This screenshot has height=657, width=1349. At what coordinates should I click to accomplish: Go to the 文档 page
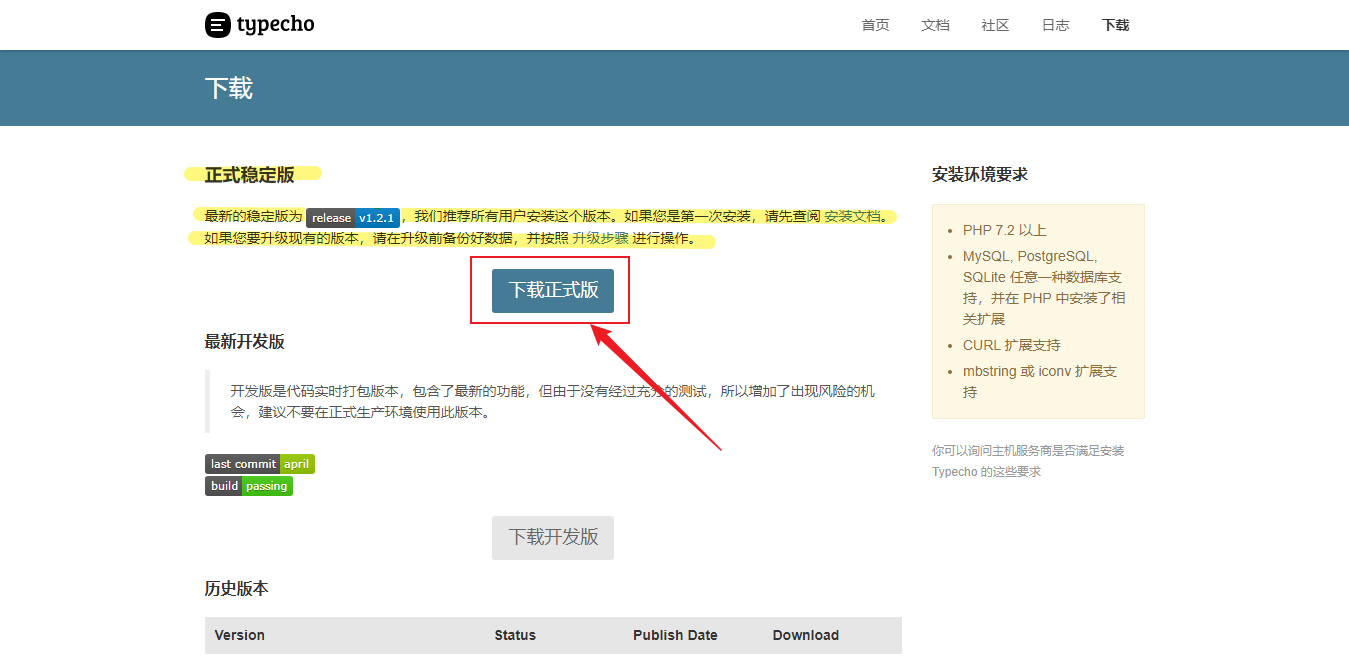(935, 25)
